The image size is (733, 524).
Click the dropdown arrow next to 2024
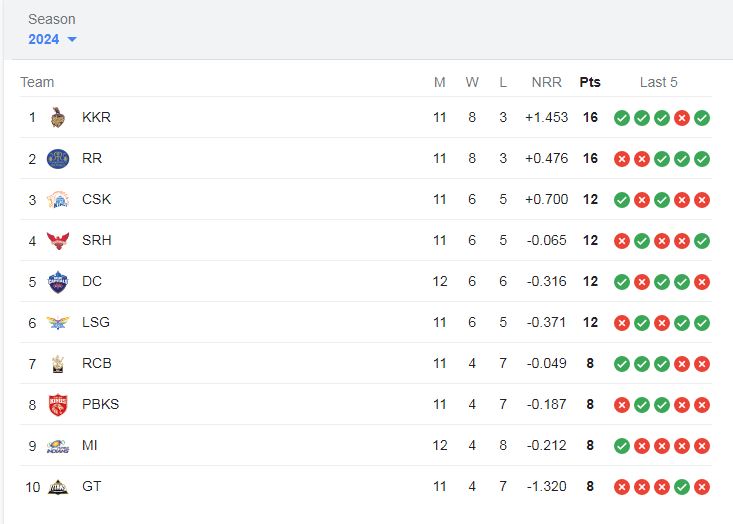72,39
